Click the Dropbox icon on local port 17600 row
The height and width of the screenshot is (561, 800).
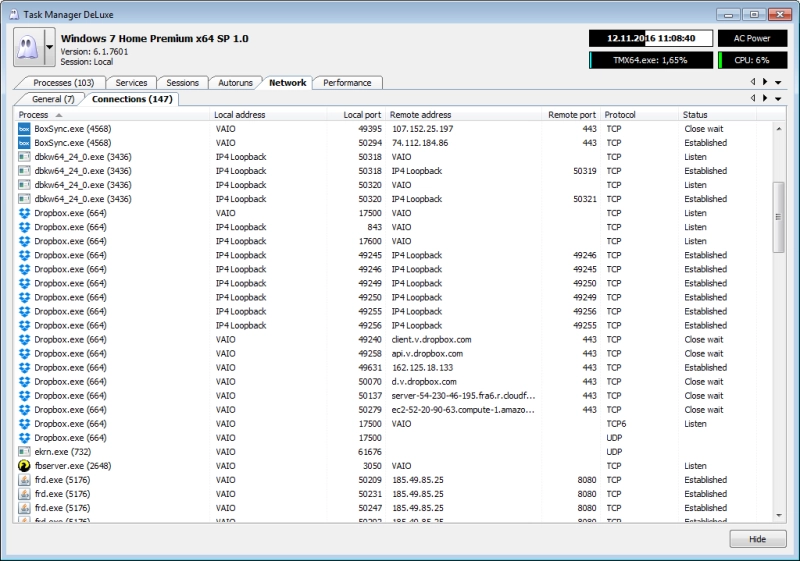[24, 241]
